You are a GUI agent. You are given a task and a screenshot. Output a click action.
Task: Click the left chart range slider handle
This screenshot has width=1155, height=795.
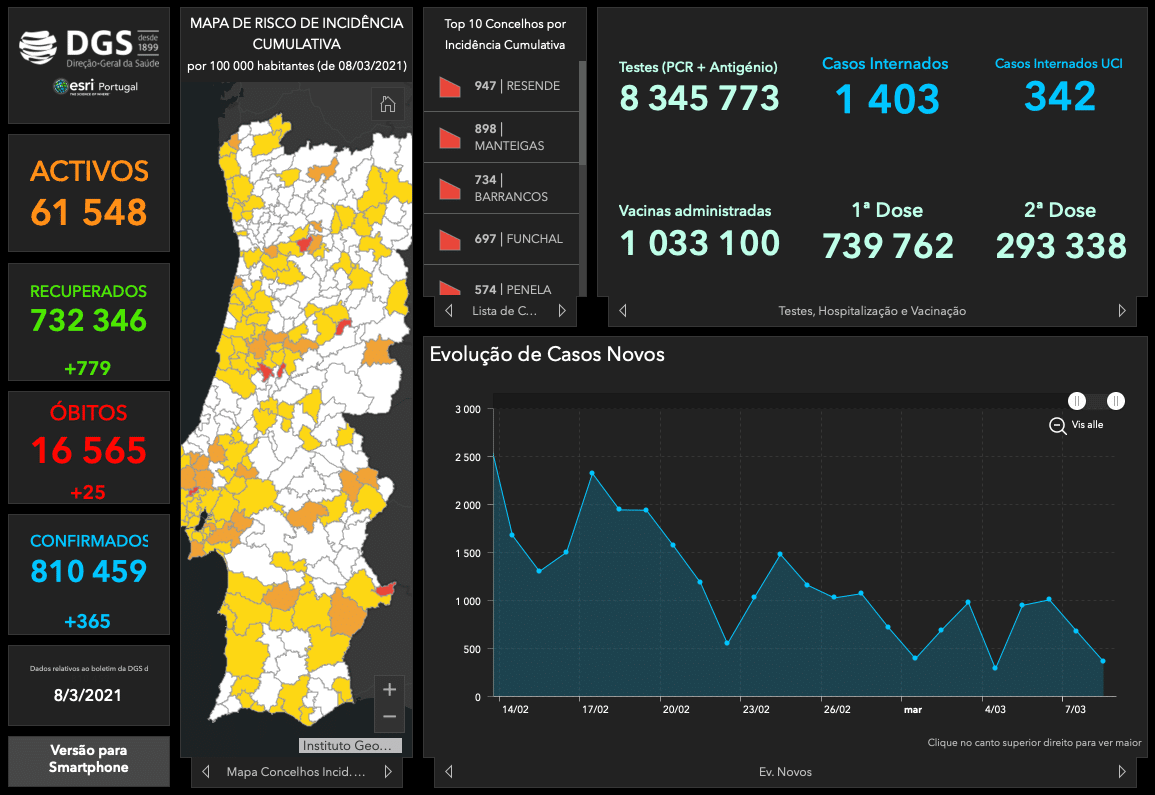click(x=1077, y=401)
